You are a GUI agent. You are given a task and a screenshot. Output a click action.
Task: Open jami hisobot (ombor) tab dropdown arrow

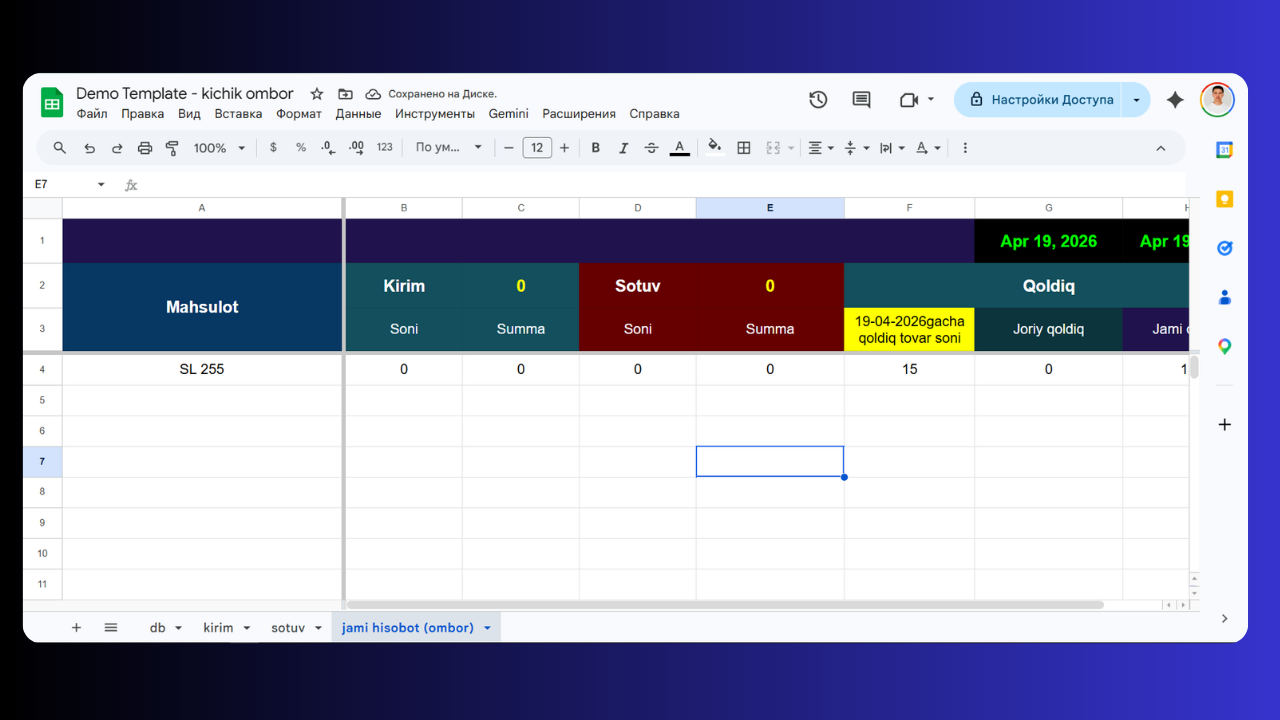tap(487, 628)
